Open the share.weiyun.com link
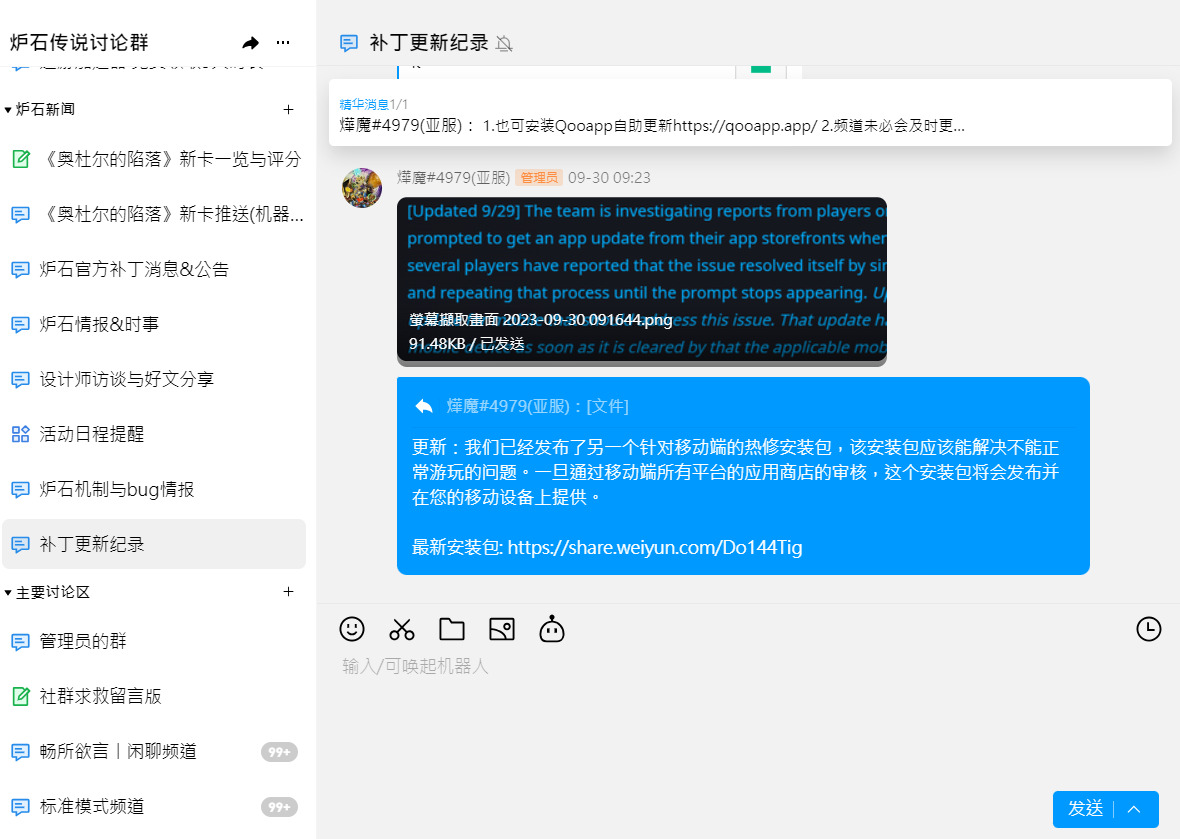 pyautogui.click(x=655, y=547)
